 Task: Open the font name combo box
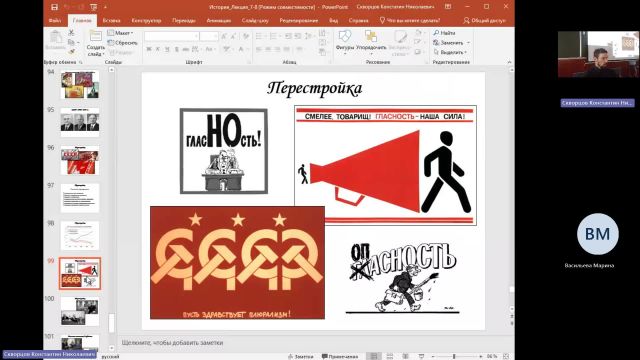click(171, 36)
